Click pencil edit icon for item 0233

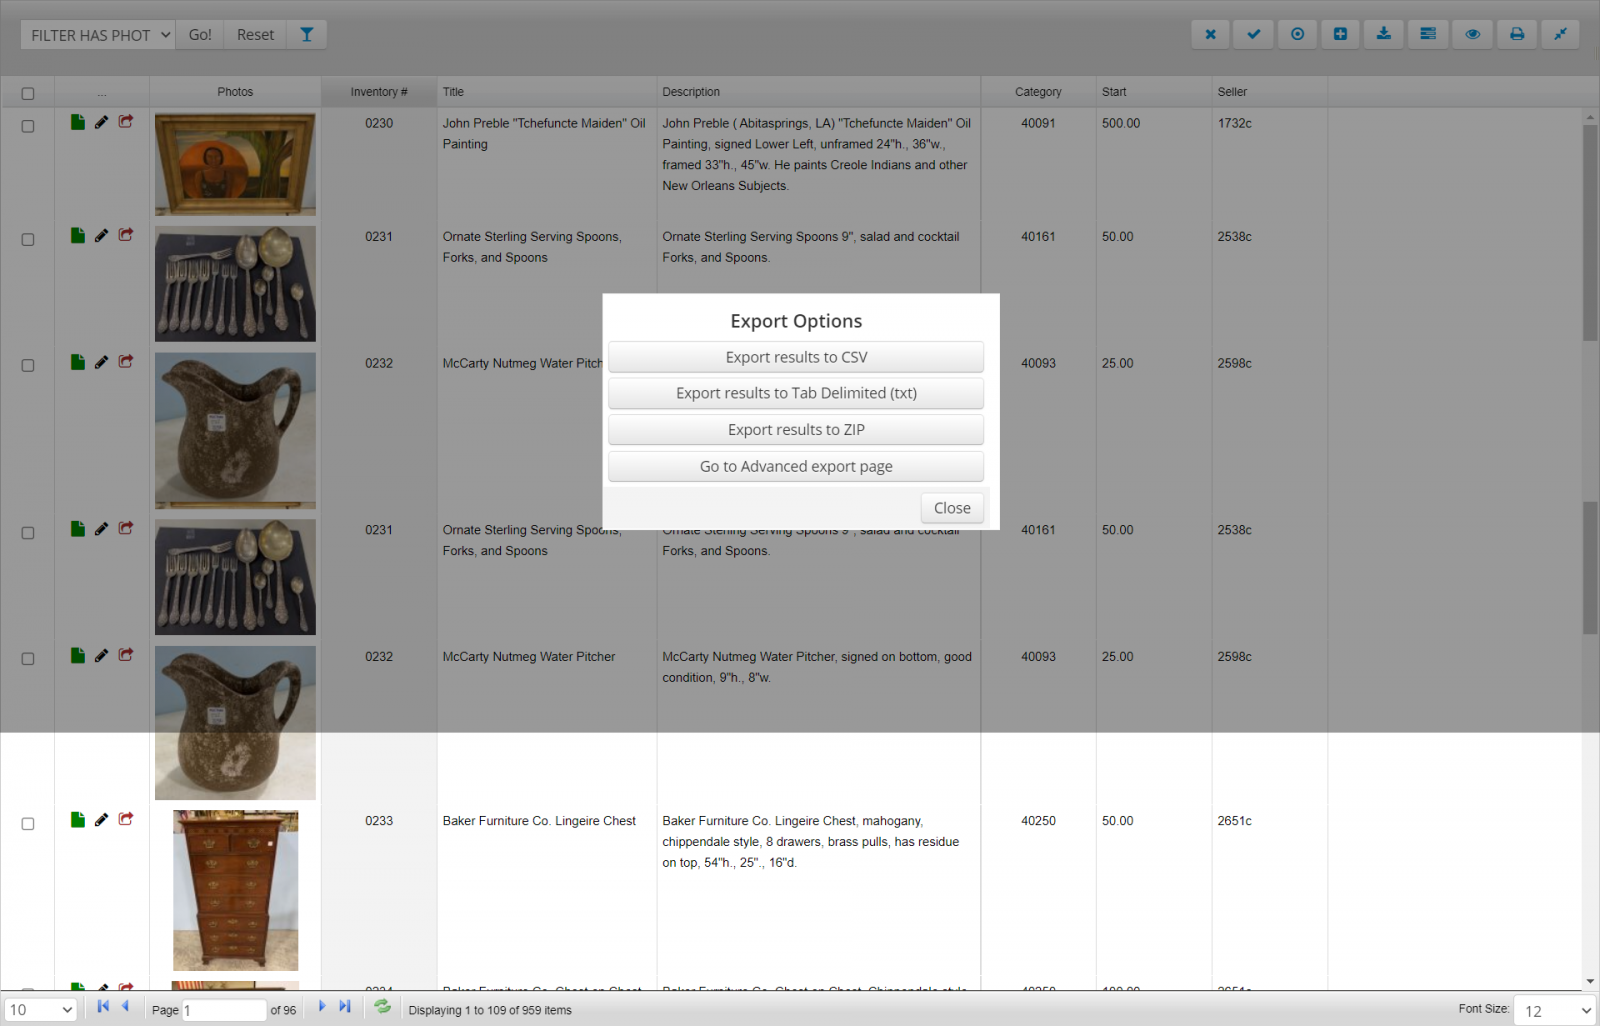coord(101,820)
